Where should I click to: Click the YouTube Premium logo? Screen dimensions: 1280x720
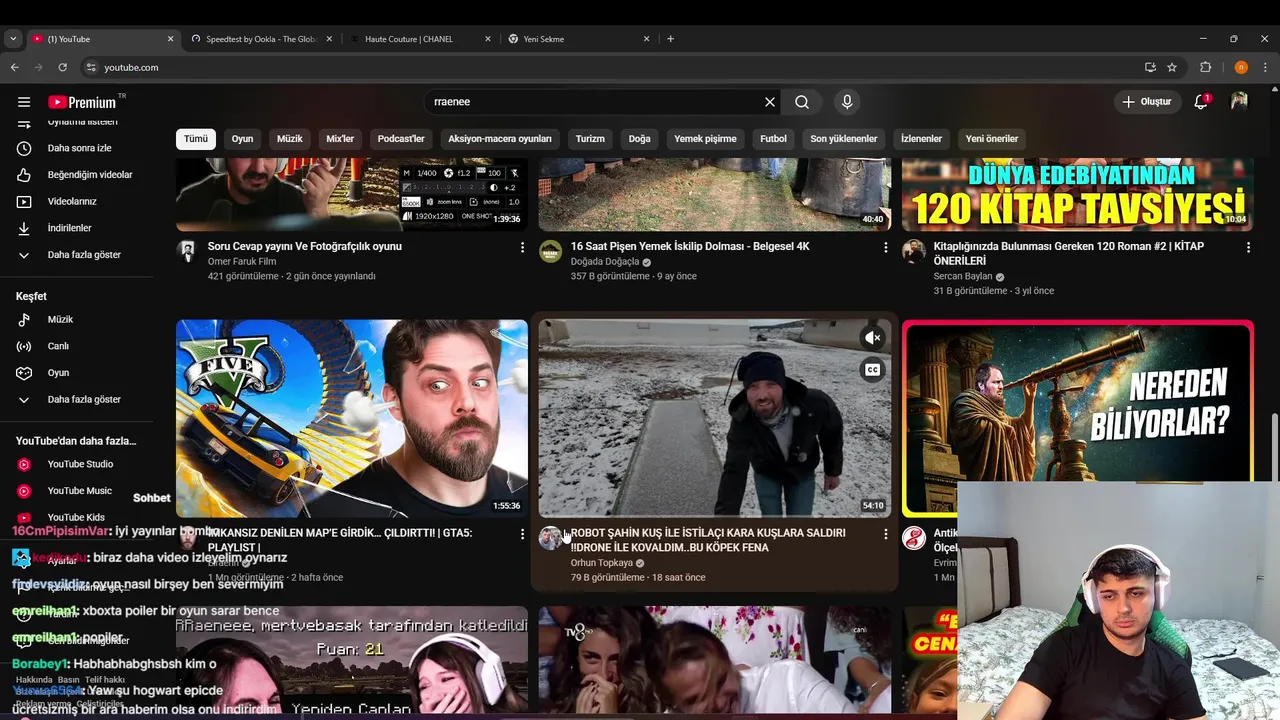[84, 102]
